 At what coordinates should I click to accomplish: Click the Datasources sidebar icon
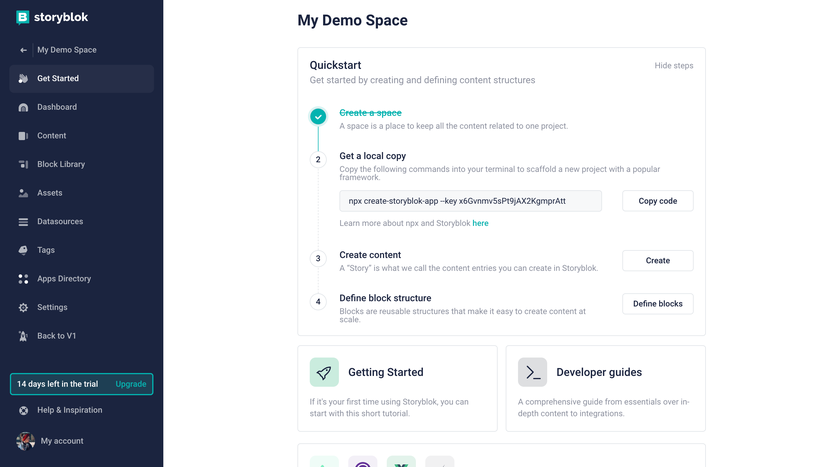click(x=23, y=222)
